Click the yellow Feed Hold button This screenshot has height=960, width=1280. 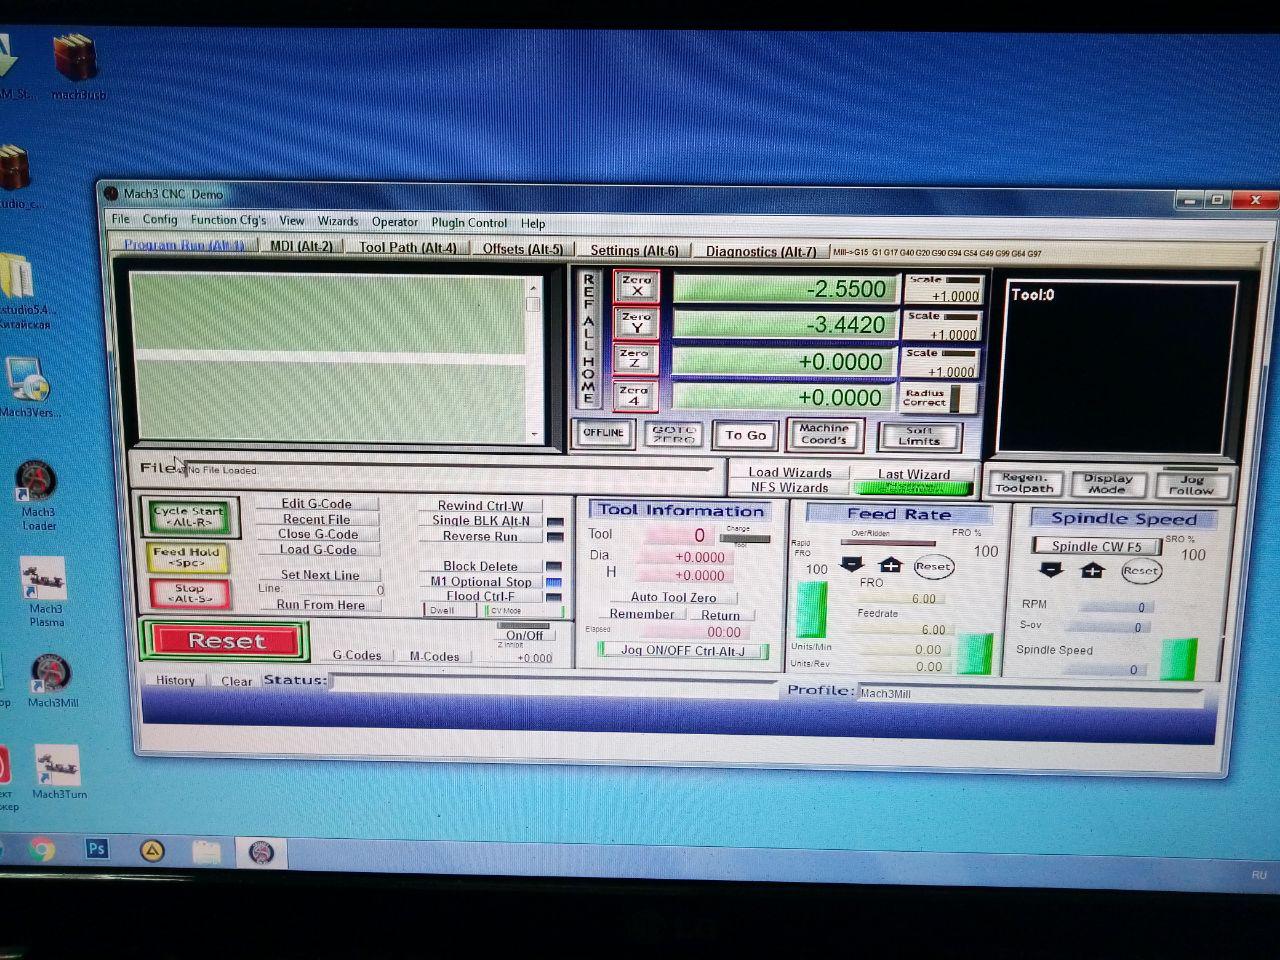tap(187, 556)
